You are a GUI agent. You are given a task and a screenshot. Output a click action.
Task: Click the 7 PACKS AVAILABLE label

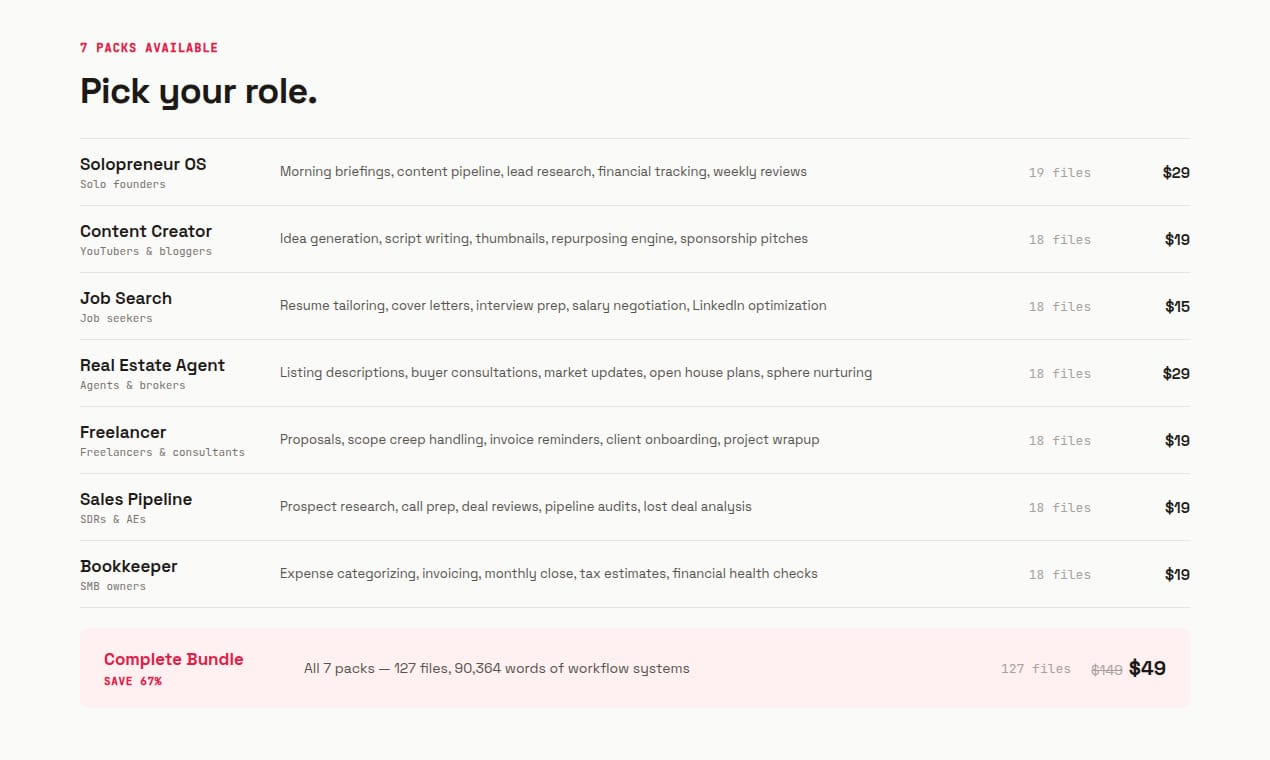(x=149, y=47)
